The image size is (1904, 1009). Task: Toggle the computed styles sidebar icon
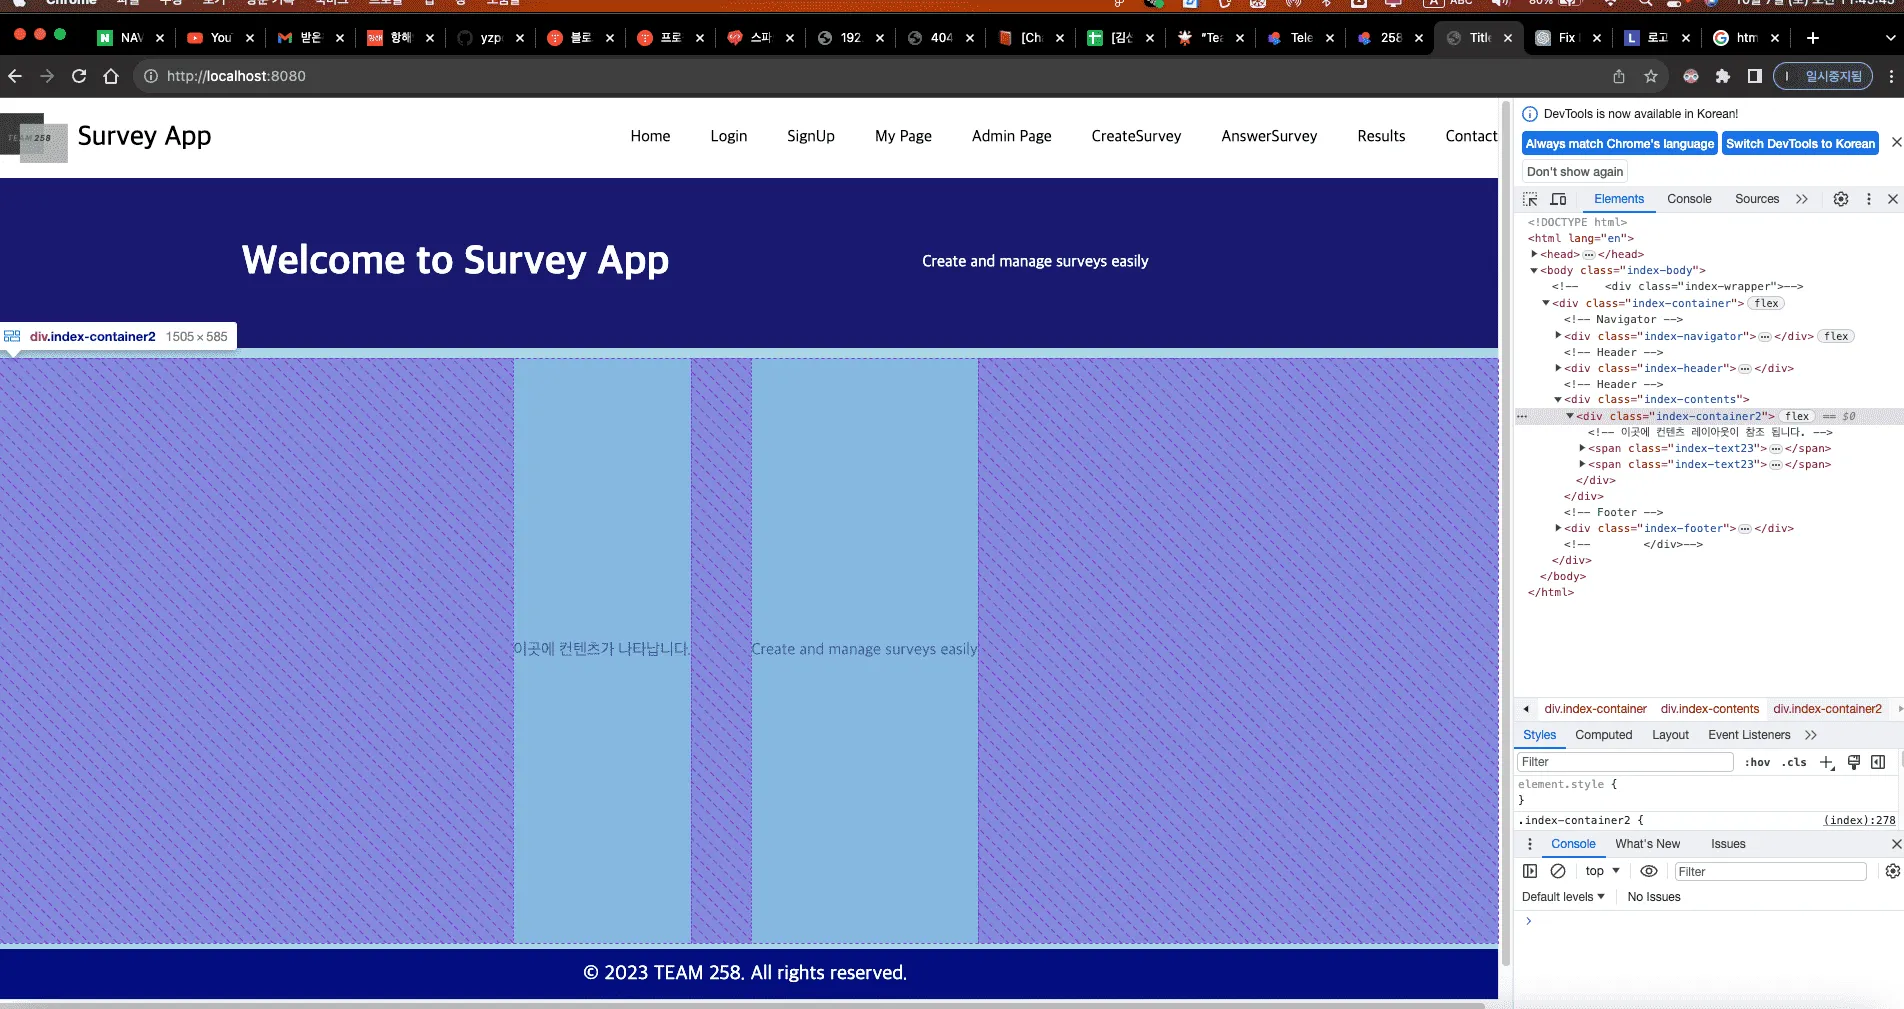click(1878, 762)
